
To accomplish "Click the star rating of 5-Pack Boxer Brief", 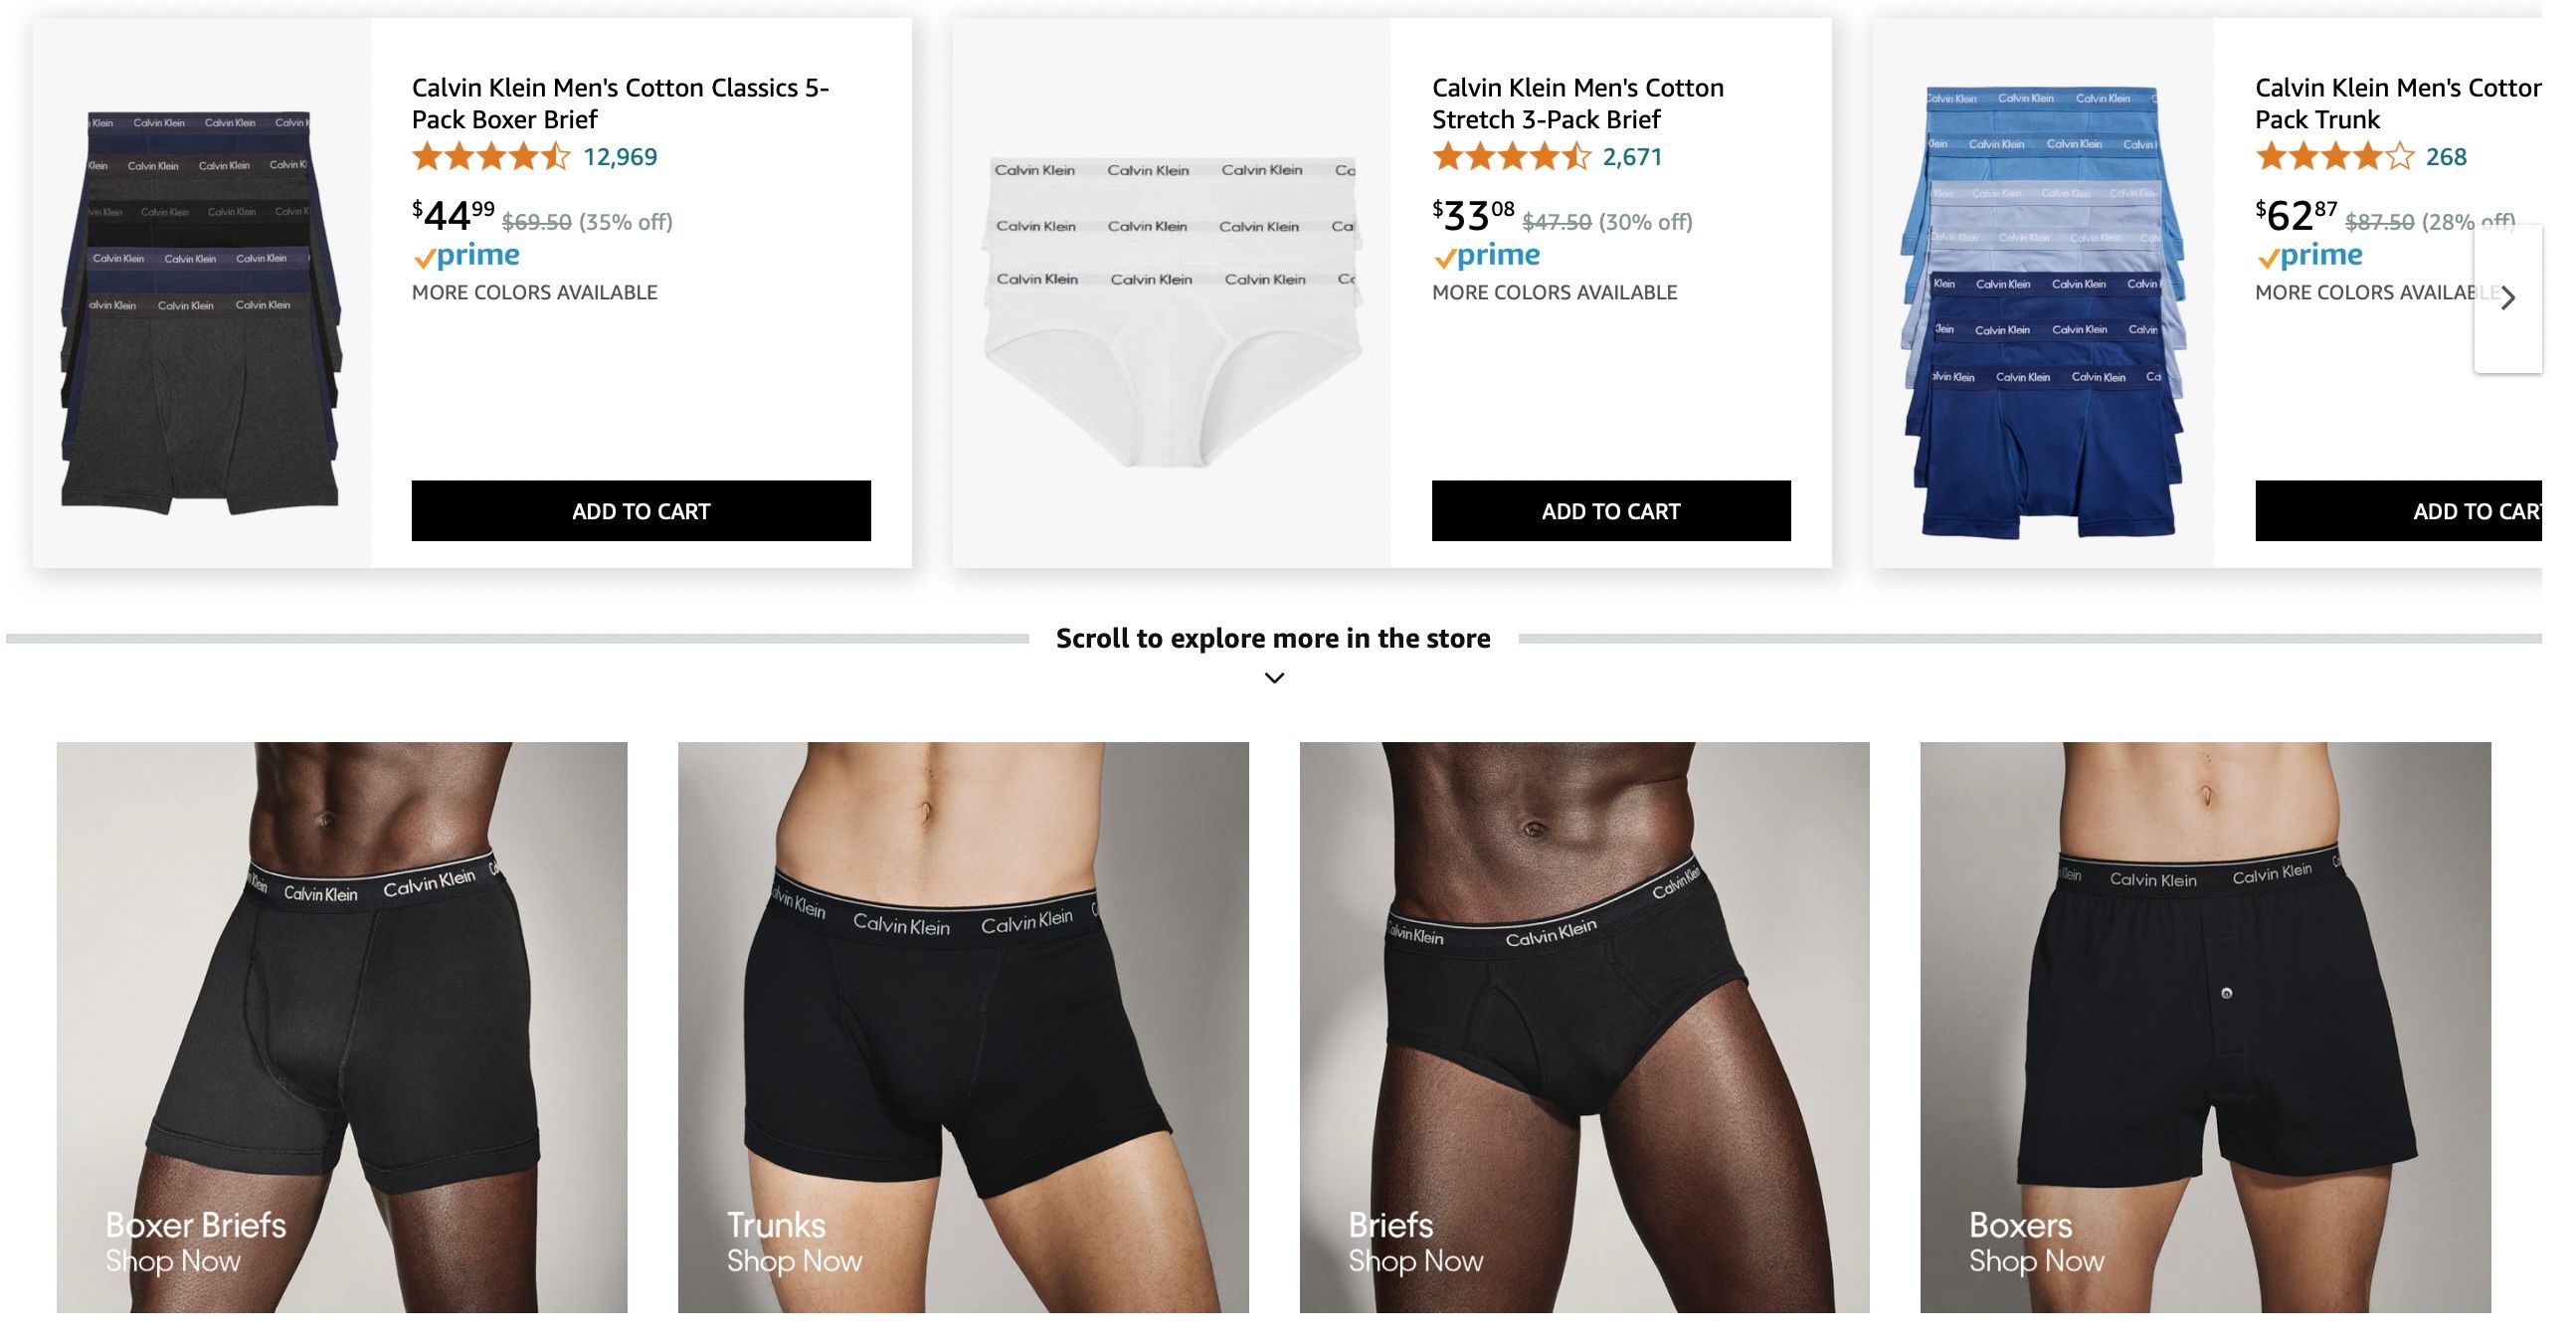I will click(x=491, y=157).
